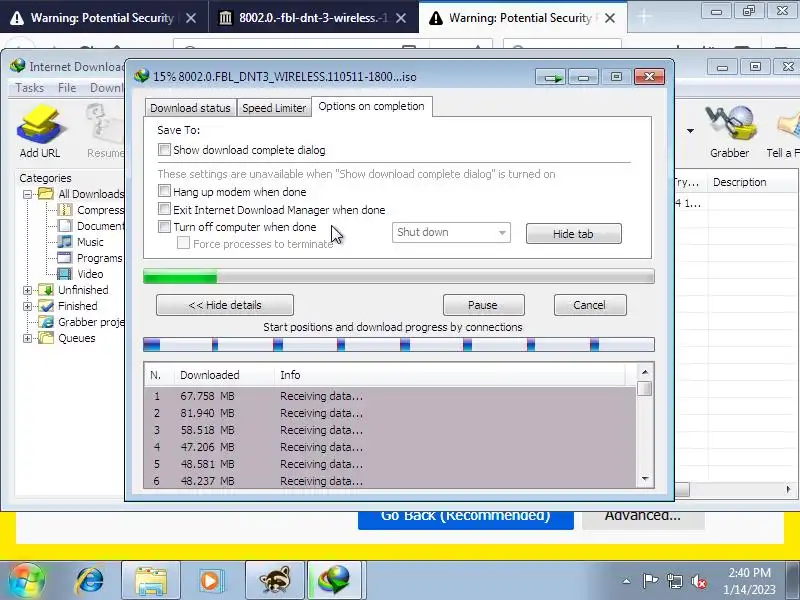Switch to Download status tab
Image resolution: width=800 pixels, height=600 pixels.
[x=190, y=108]
